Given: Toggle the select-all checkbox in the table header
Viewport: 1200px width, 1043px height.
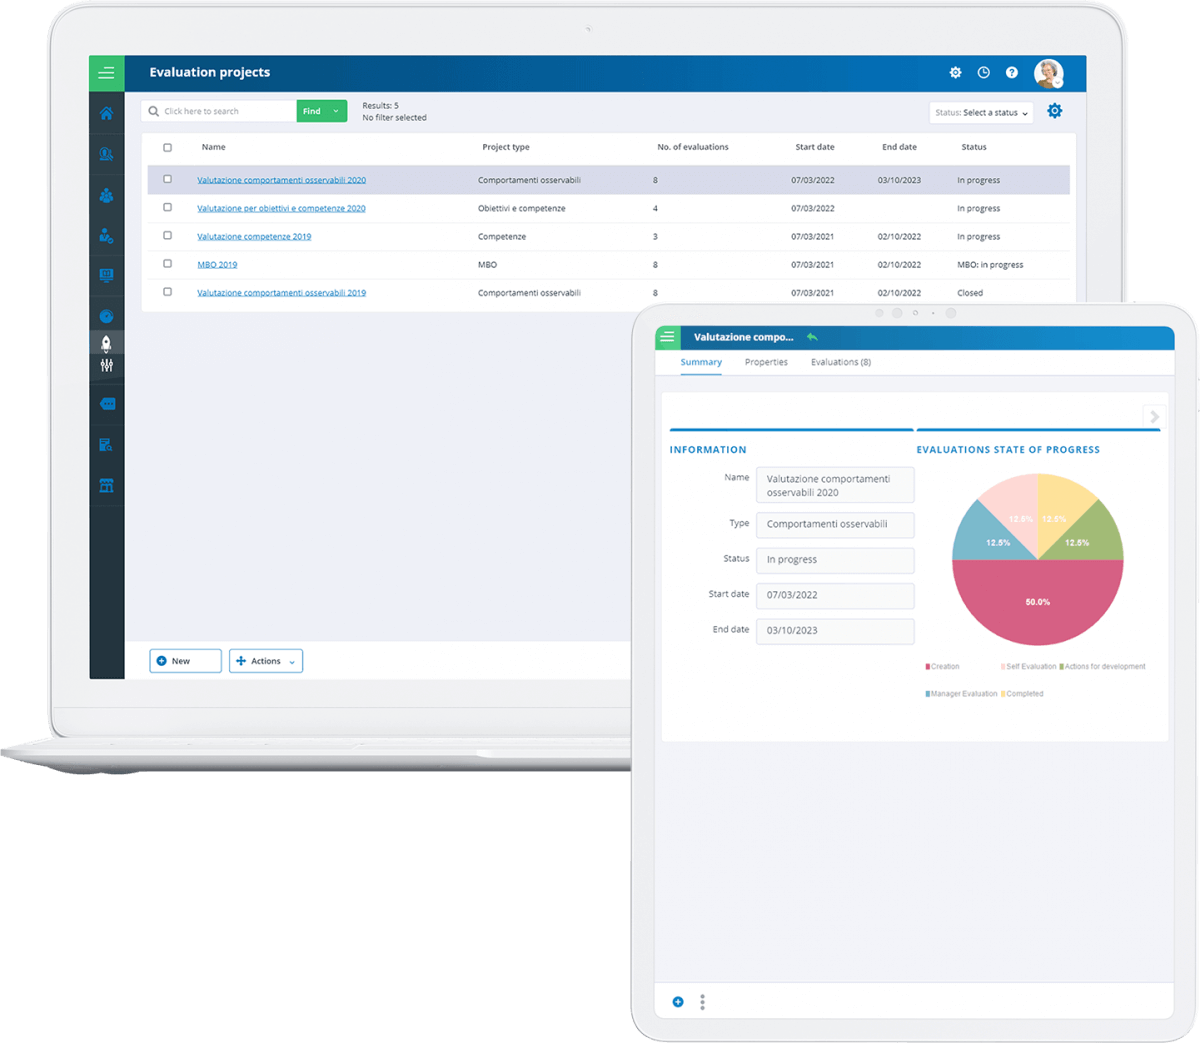Looking at the screenshot, I should 167,148.
